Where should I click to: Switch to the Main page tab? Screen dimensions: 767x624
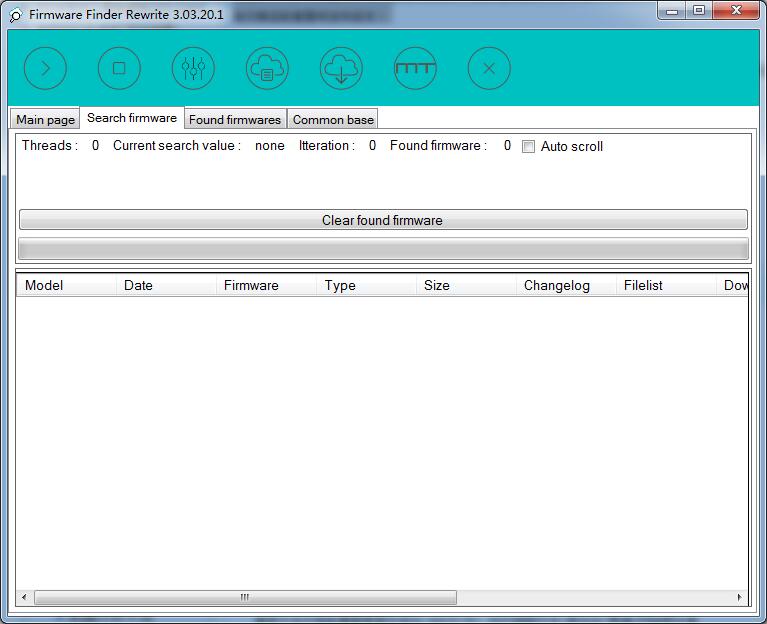[x=45, y=120]
